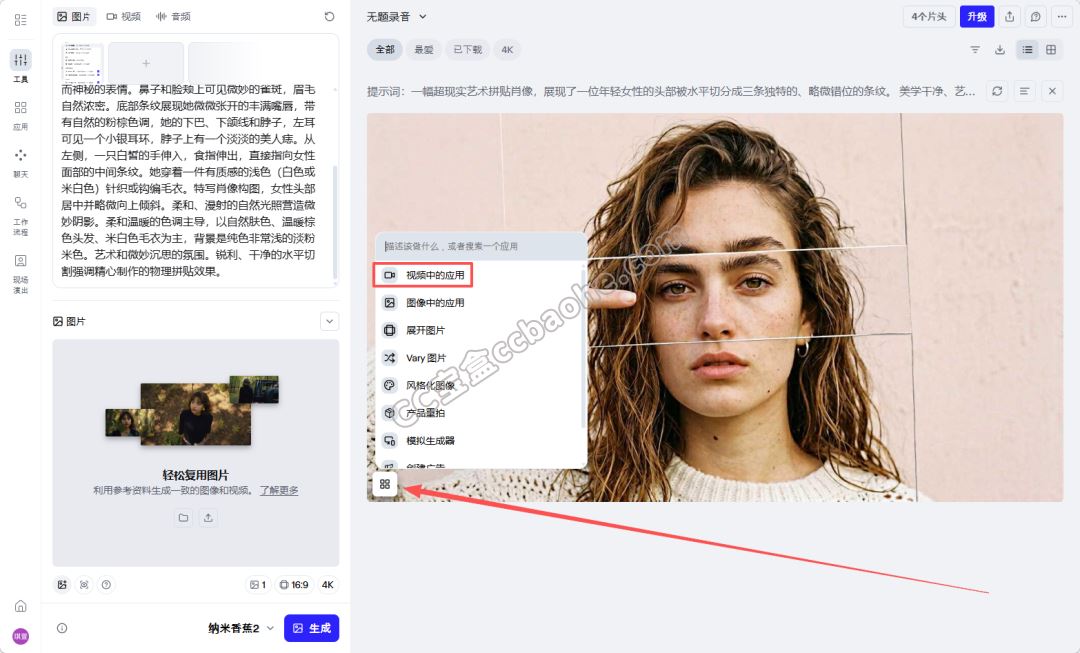1080x653 pixels.
Task: Switch to list view
Action: (1028, 50)
